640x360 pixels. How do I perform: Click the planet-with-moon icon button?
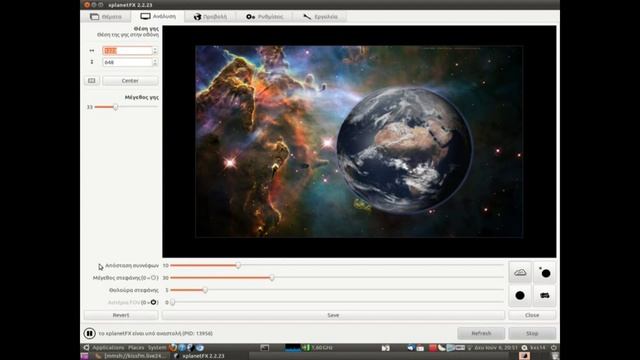pos(544,272)
